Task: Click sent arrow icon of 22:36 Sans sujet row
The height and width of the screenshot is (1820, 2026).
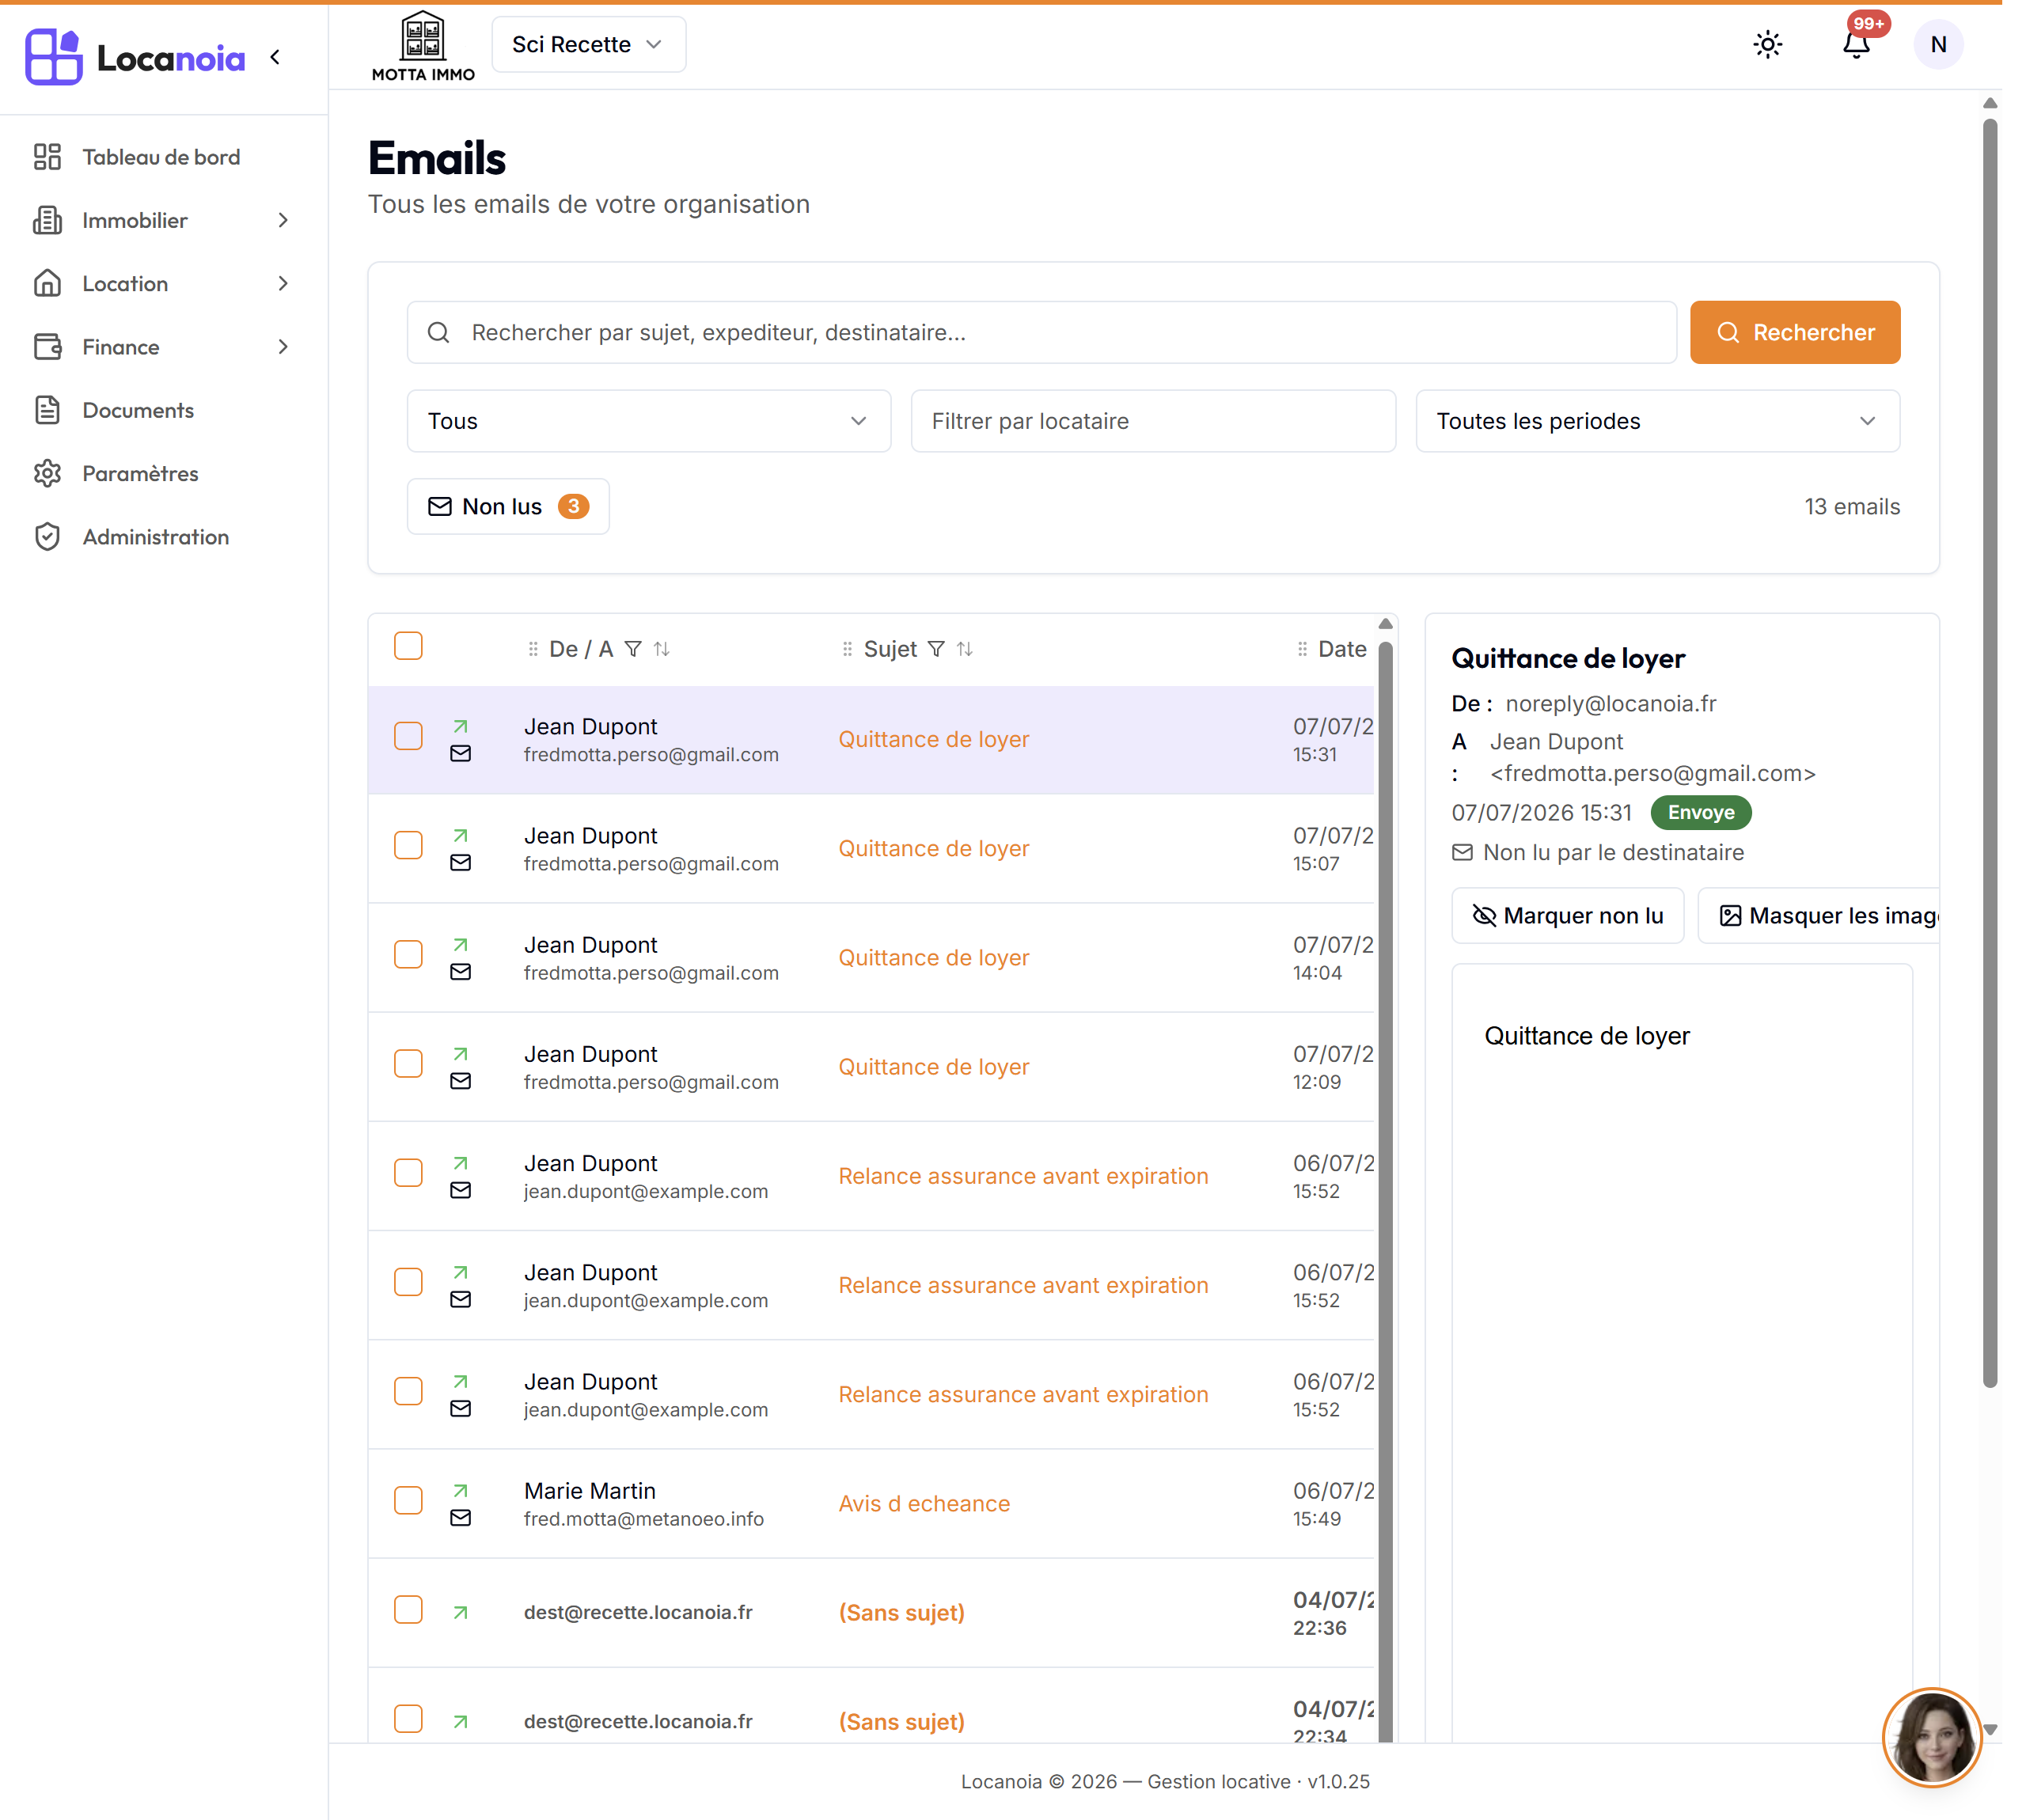Action: [460, 1612]
